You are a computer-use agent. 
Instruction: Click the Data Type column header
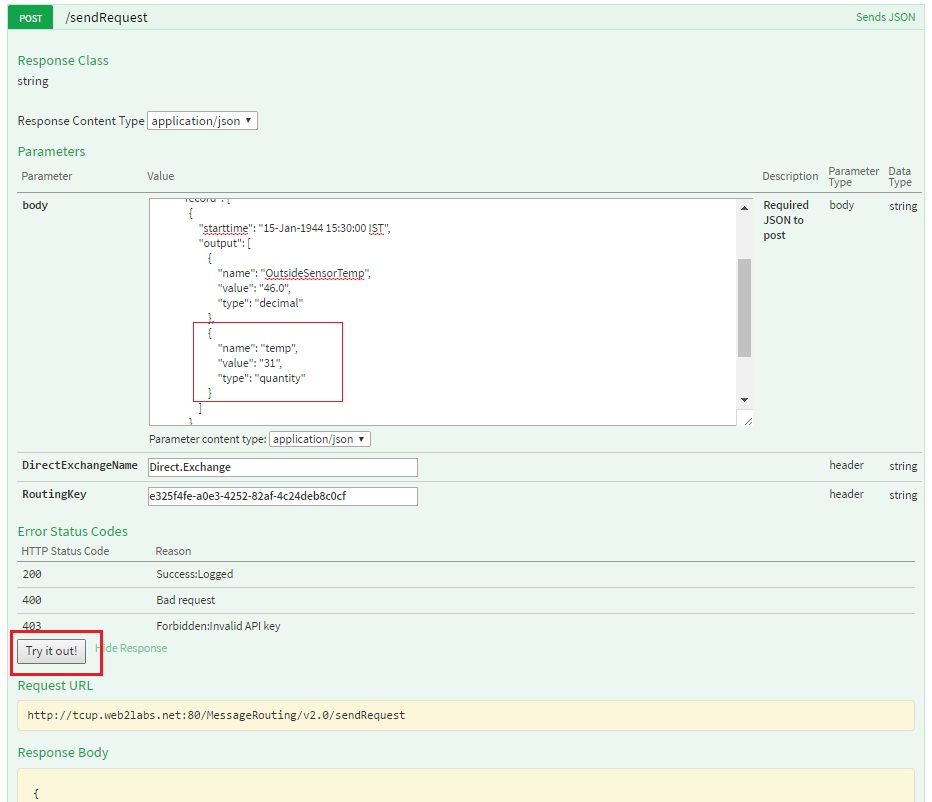[x=900, y=177]
